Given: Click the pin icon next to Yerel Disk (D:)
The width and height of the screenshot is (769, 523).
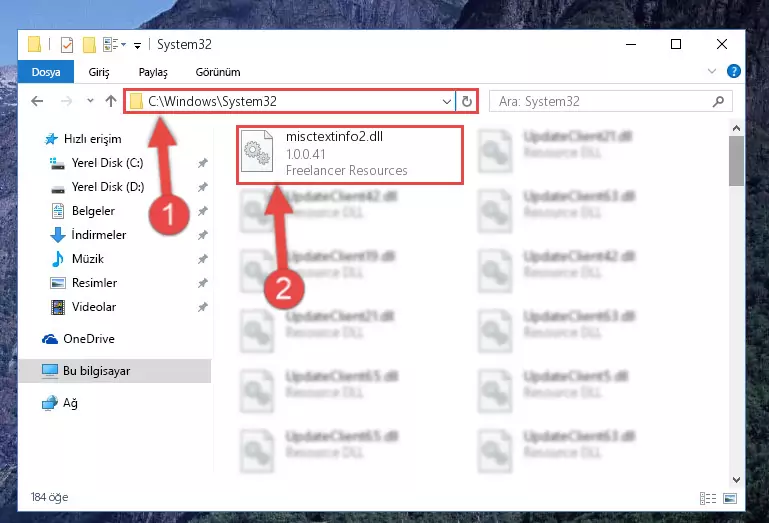Looking at the screenshot, I should [203, 187].
